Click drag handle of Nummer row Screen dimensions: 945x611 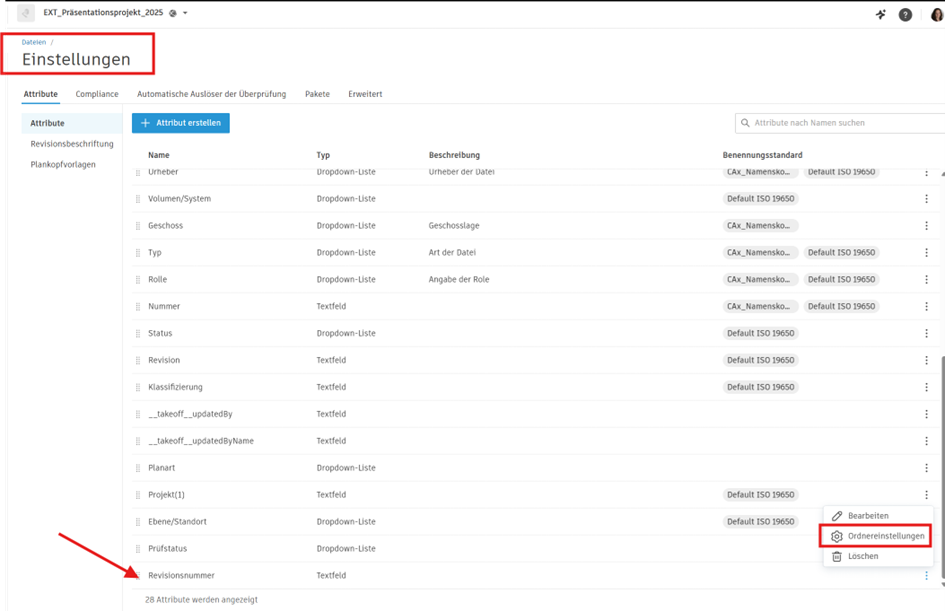point(139,306)
